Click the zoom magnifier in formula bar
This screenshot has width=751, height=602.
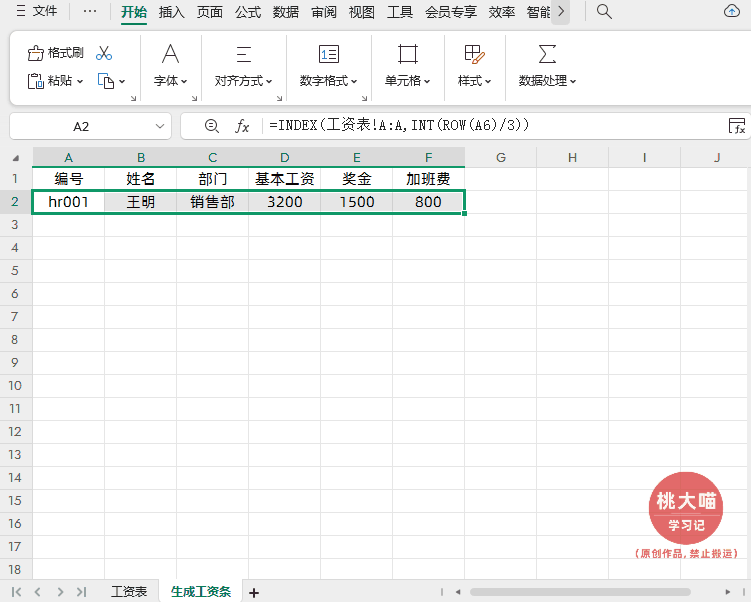tap(212, 126)
